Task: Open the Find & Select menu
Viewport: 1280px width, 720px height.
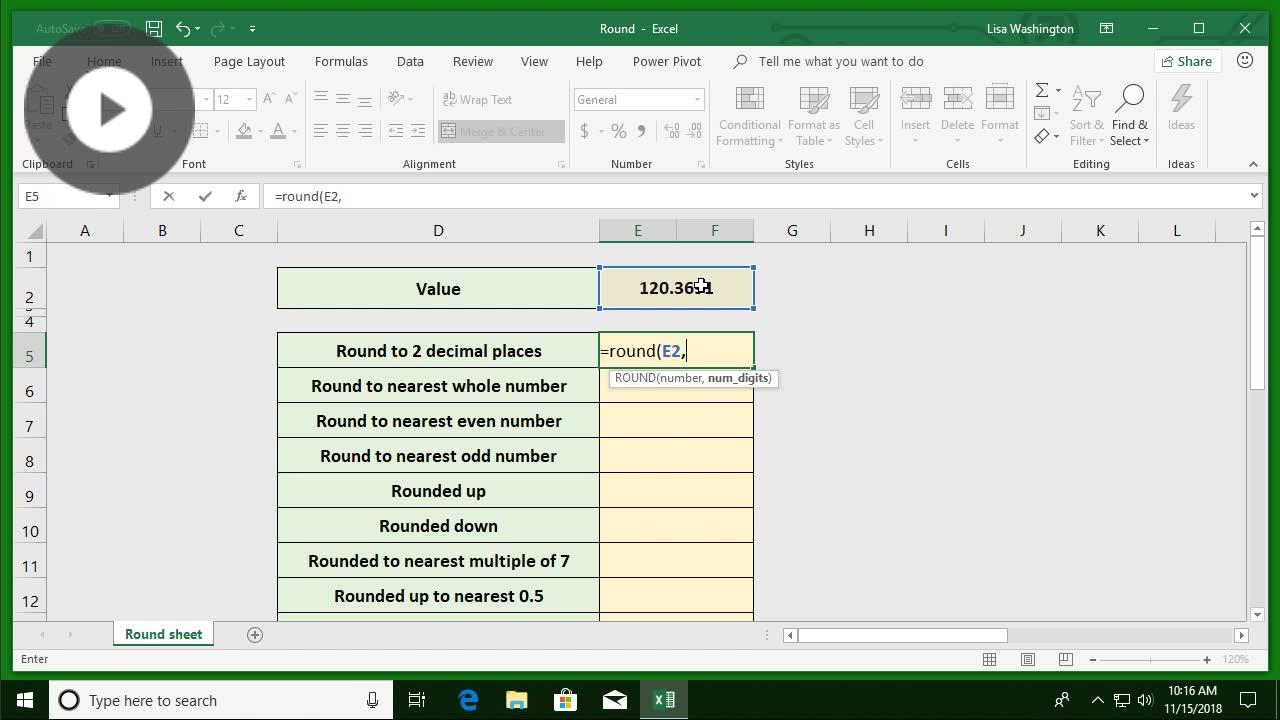Action: (1130, 117)
